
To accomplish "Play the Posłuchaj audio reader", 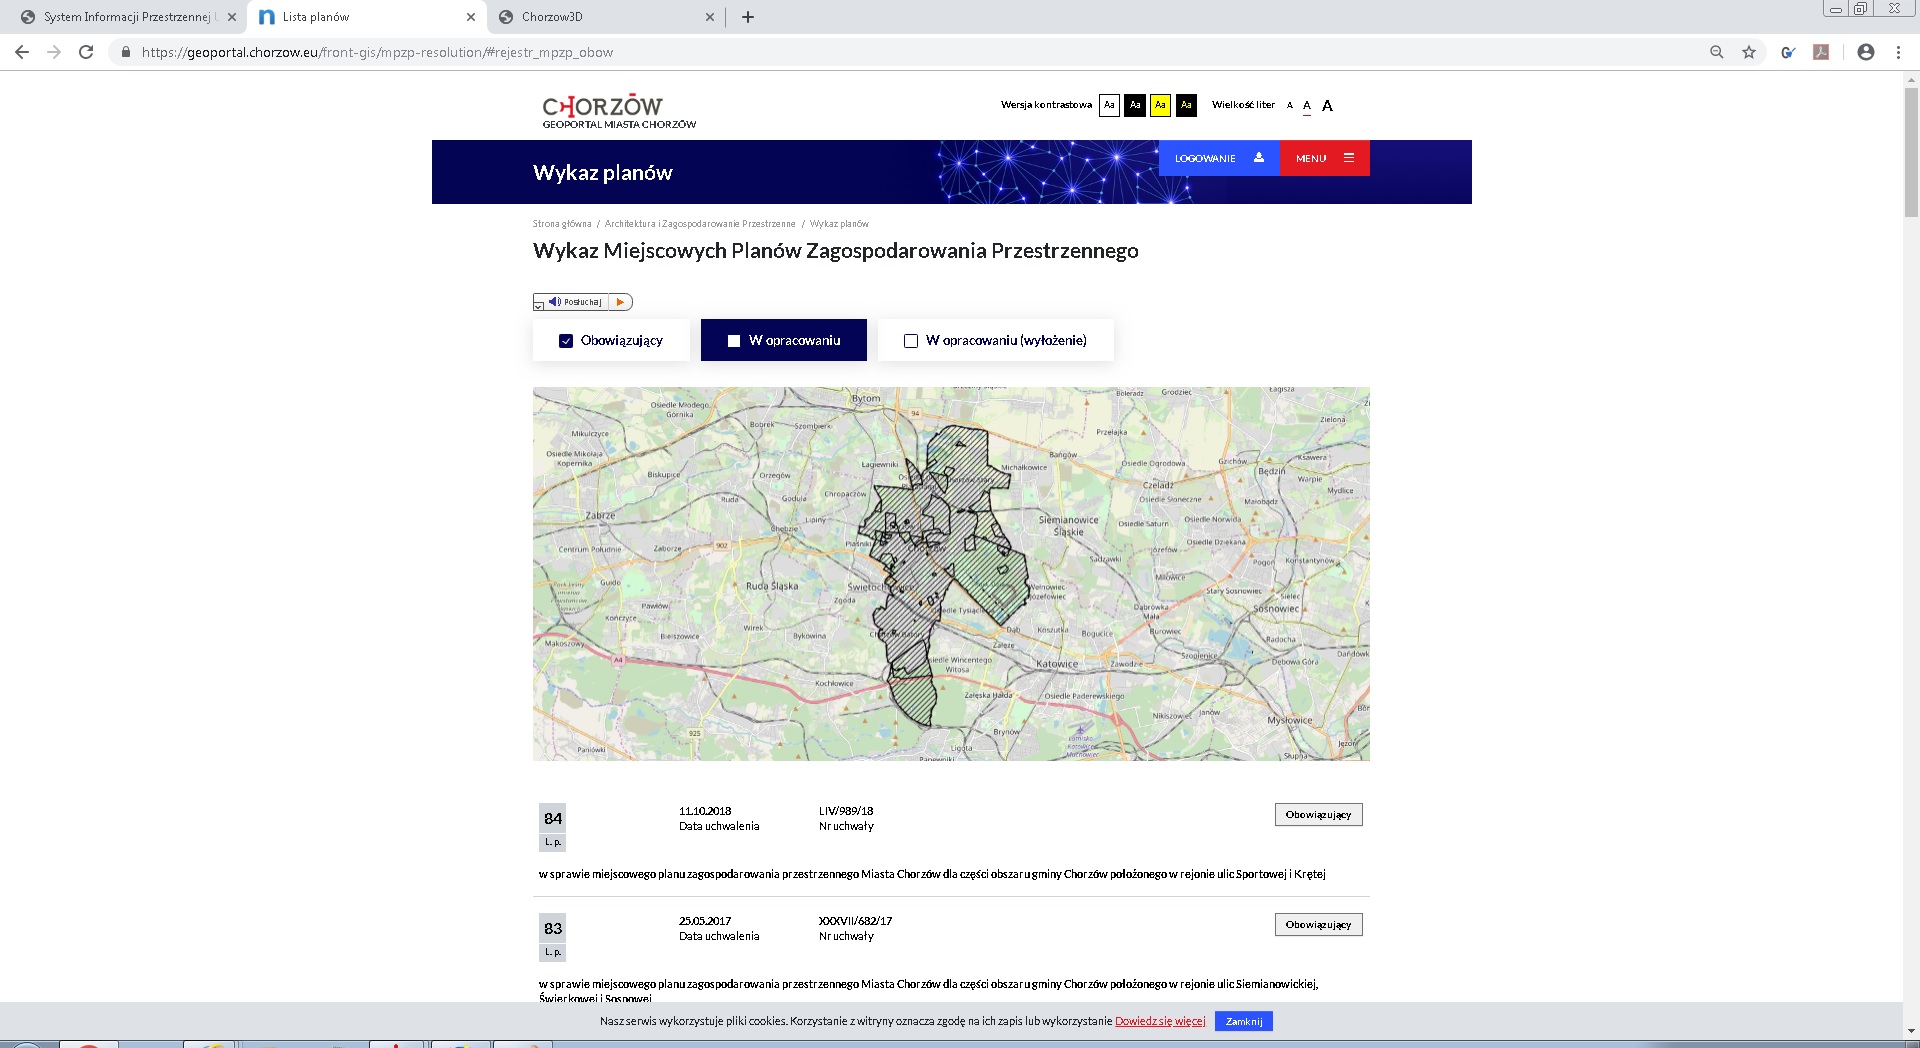I will click(620, 302).
